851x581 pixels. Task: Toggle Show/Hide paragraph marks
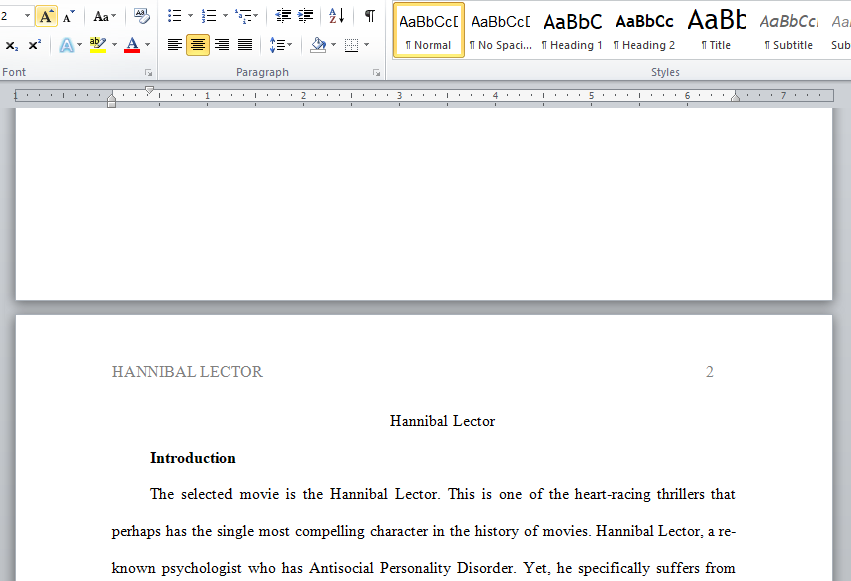[370, 16]
